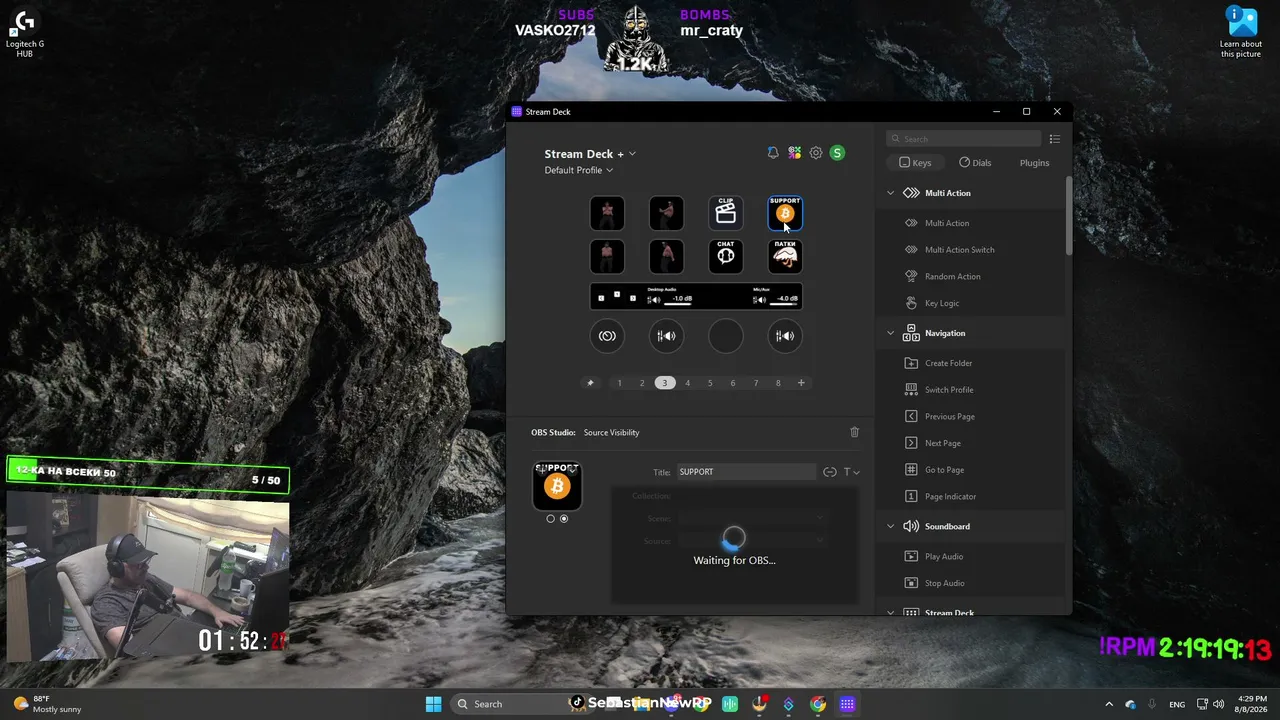
Task: Go to page 2
Action: click(x=642, y=383)
